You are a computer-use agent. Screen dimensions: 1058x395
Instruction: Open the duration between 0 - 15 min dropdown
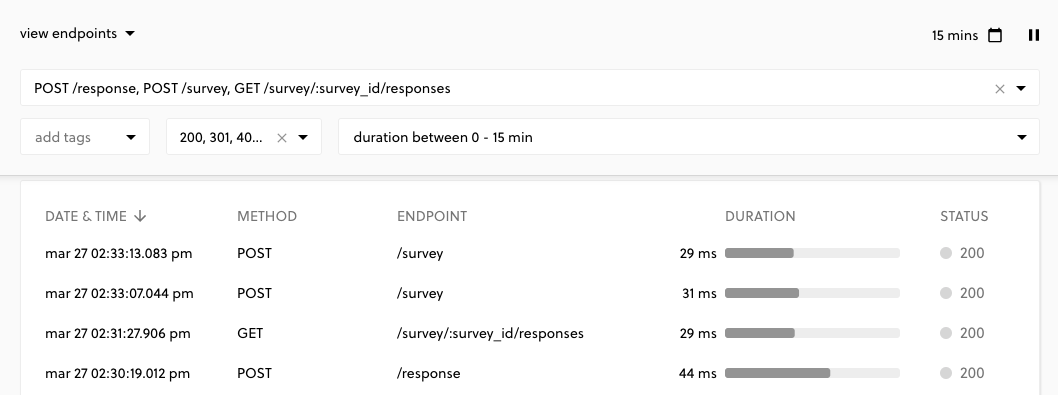tap(688, 137)
